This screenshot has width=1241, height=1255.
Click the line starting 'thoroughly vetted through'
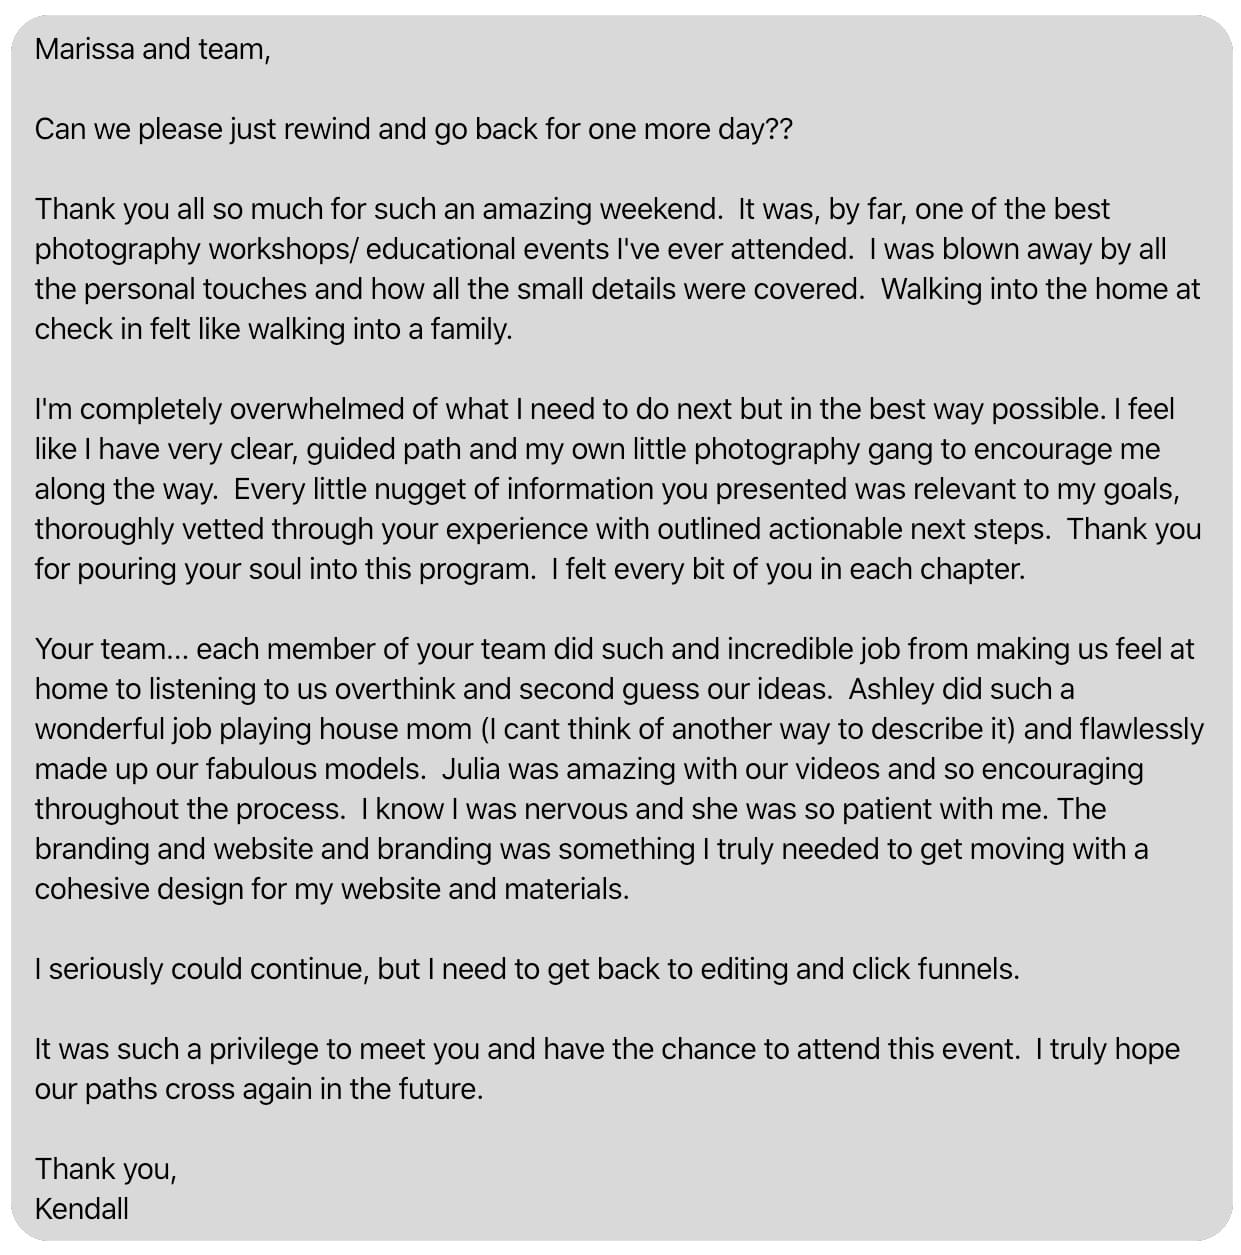click(x=617, y=529)
